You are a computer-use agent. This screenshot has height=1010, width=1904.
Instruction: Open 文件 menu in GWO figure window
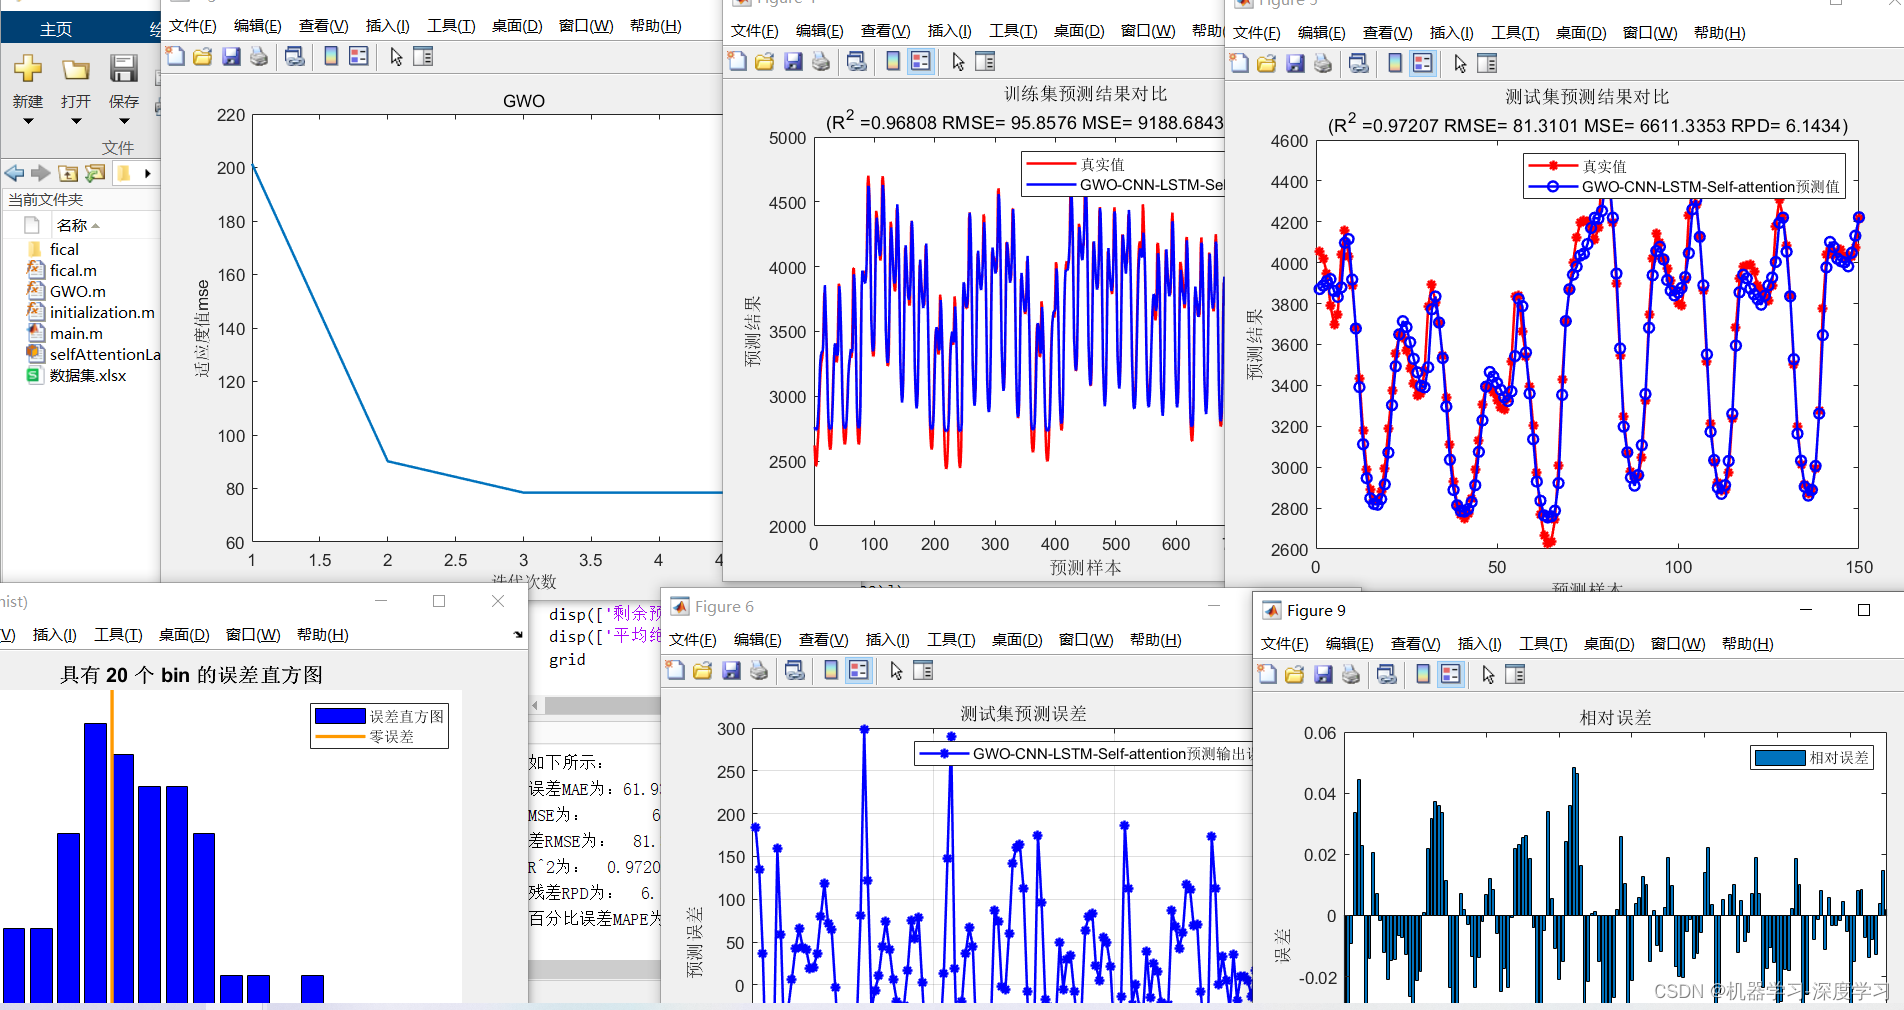[x=193, y=26]
